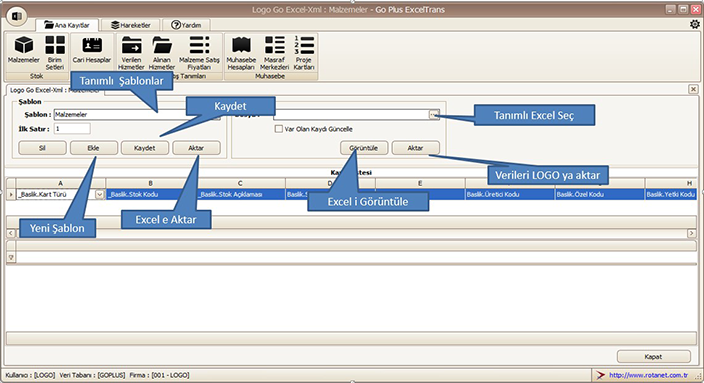Screen dimensions: 704x383
Task: Open Muhasebe Hesapları icon
Action: point(241,53)
